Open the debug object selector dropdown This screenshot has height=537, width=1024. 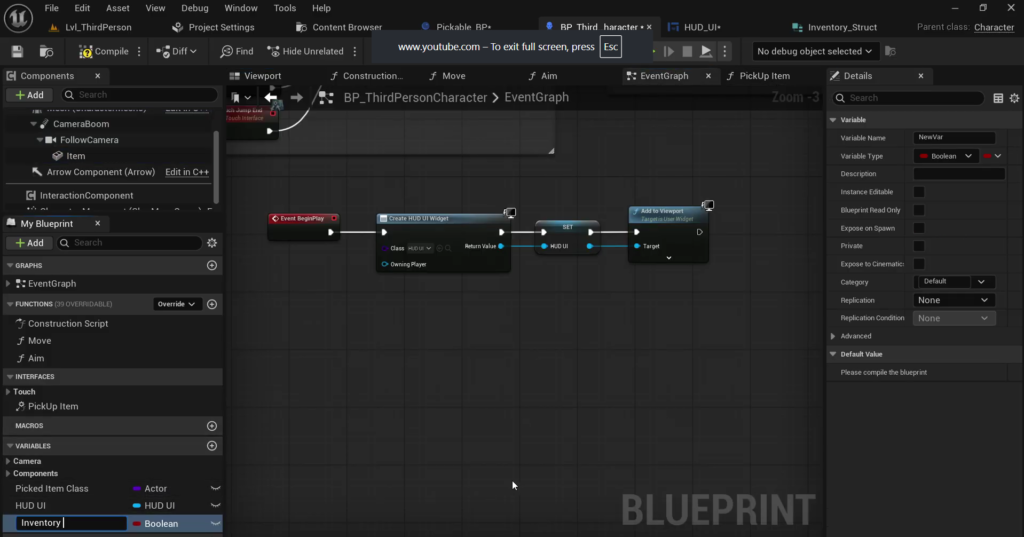(814, 51)
